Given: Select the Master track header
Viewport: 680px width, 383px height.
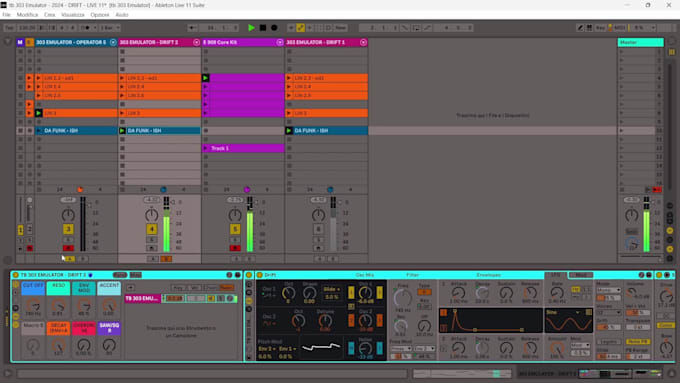Looking at the screenshot, I should tap(640, 43).
